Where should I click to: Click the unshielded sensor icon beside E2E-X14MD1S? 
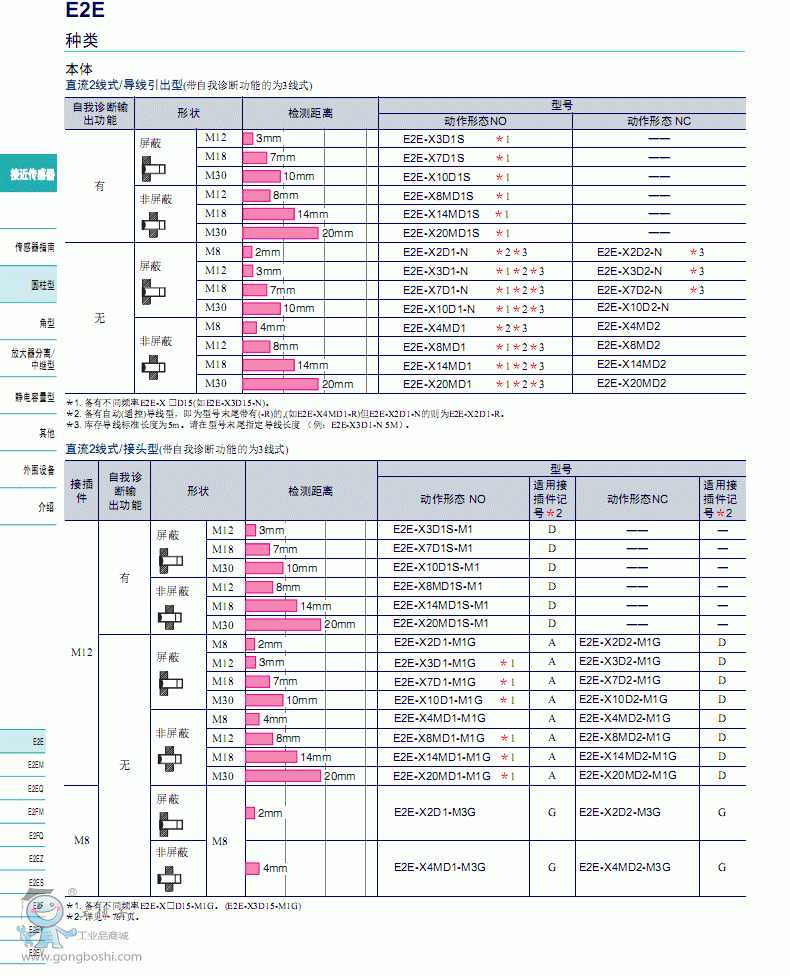tap(153, 225)
